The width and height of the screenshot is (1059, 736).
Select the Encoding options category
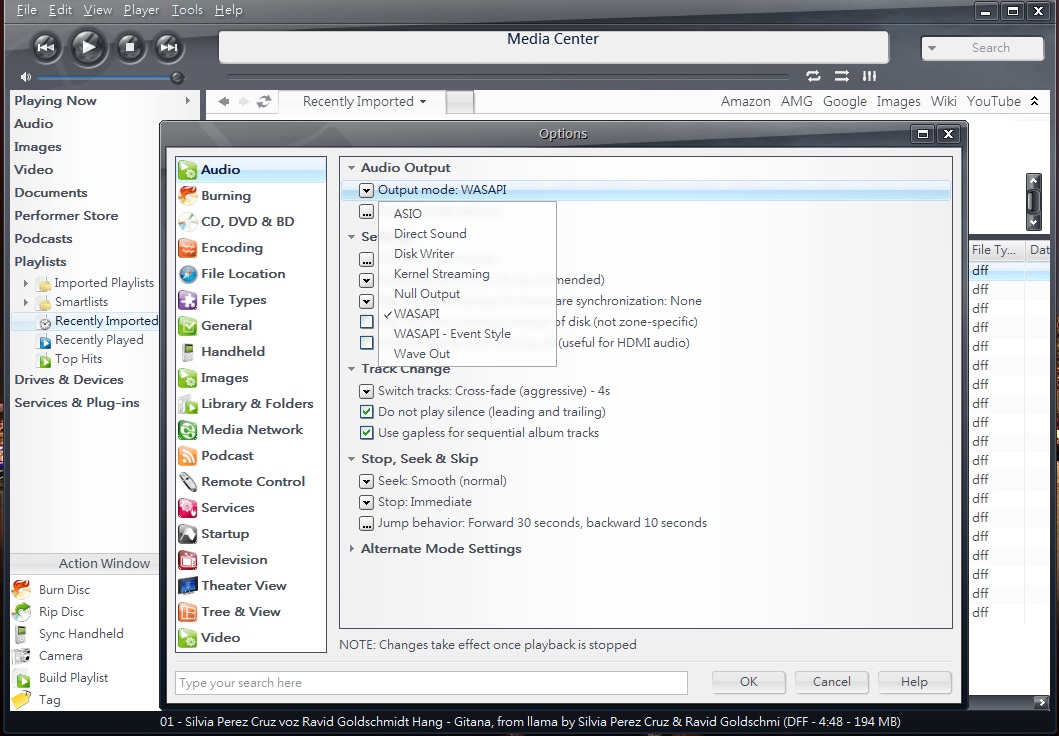(x=231, y=248)
